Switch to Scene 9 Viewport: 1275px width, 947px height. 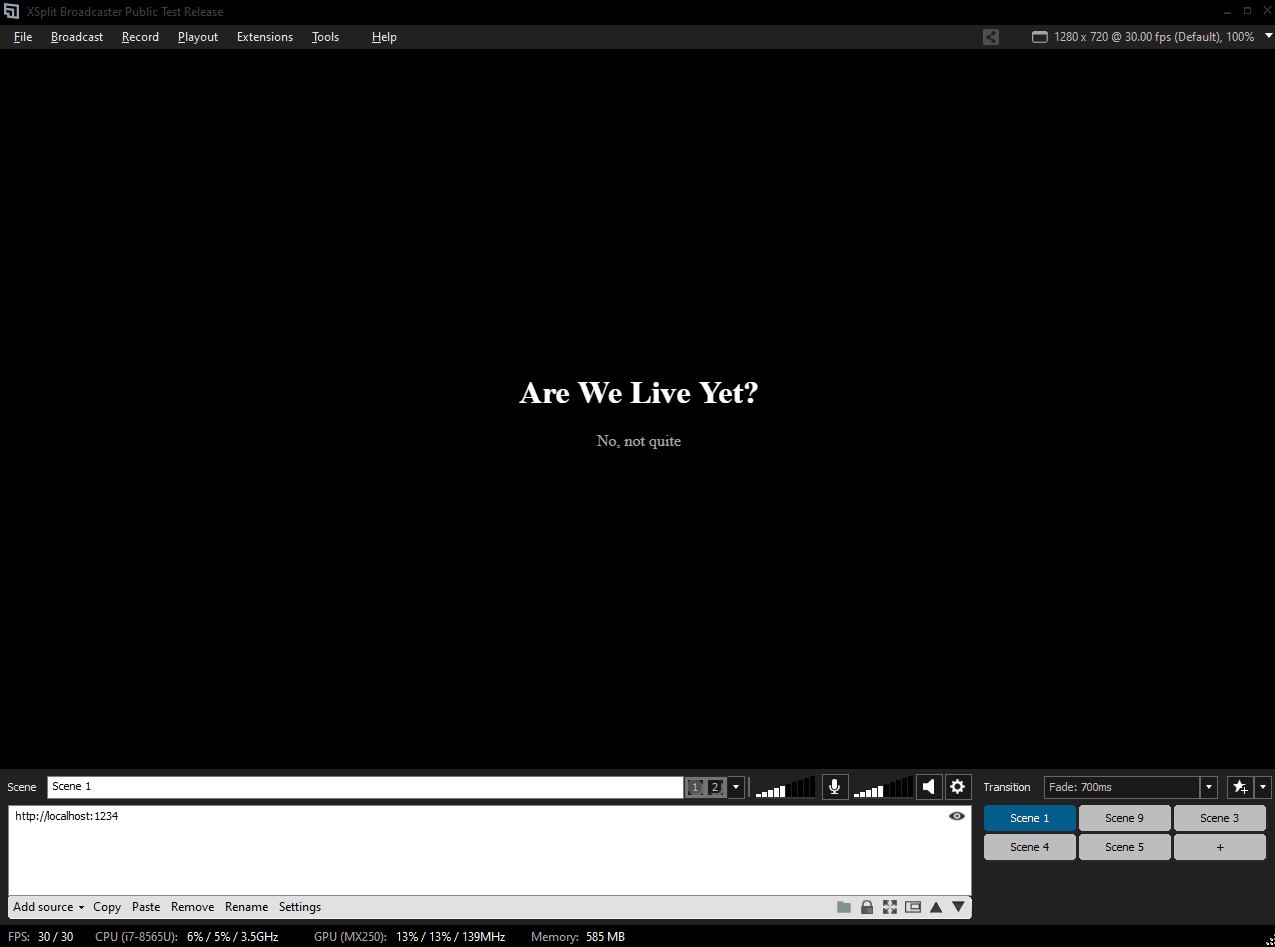pos(1124,818)
